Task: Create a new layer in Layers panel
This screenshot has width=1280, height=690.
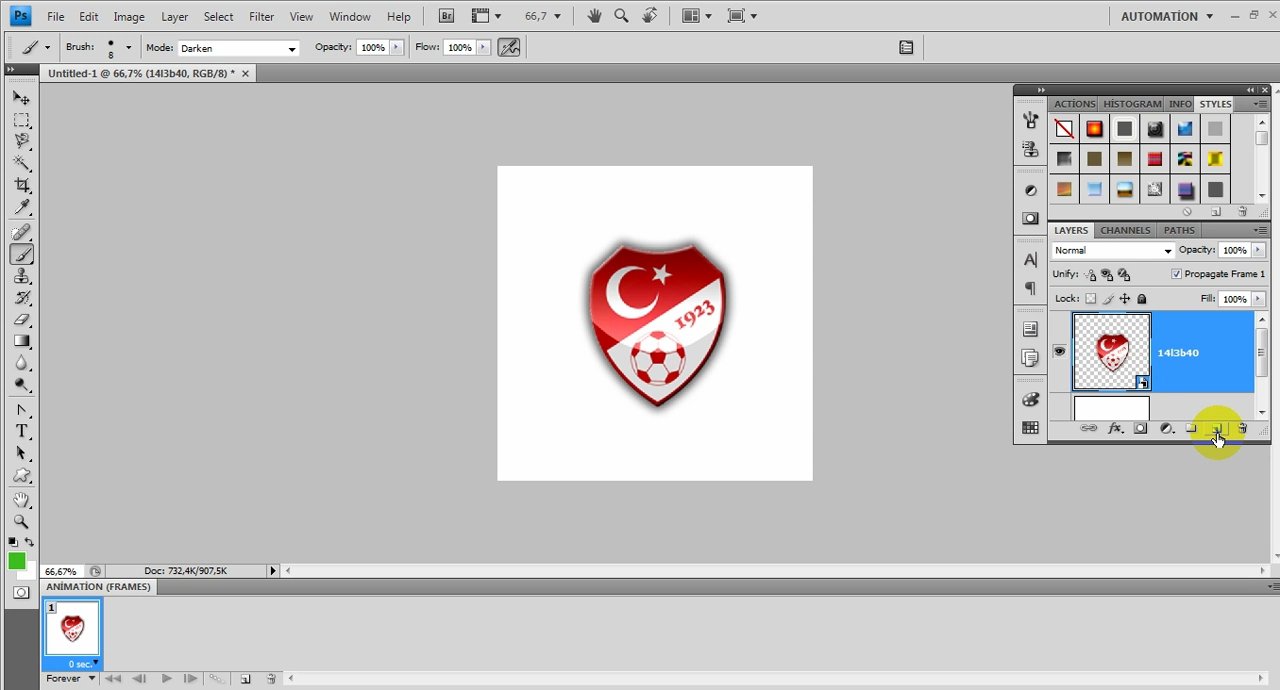Action: (1217, 429)
